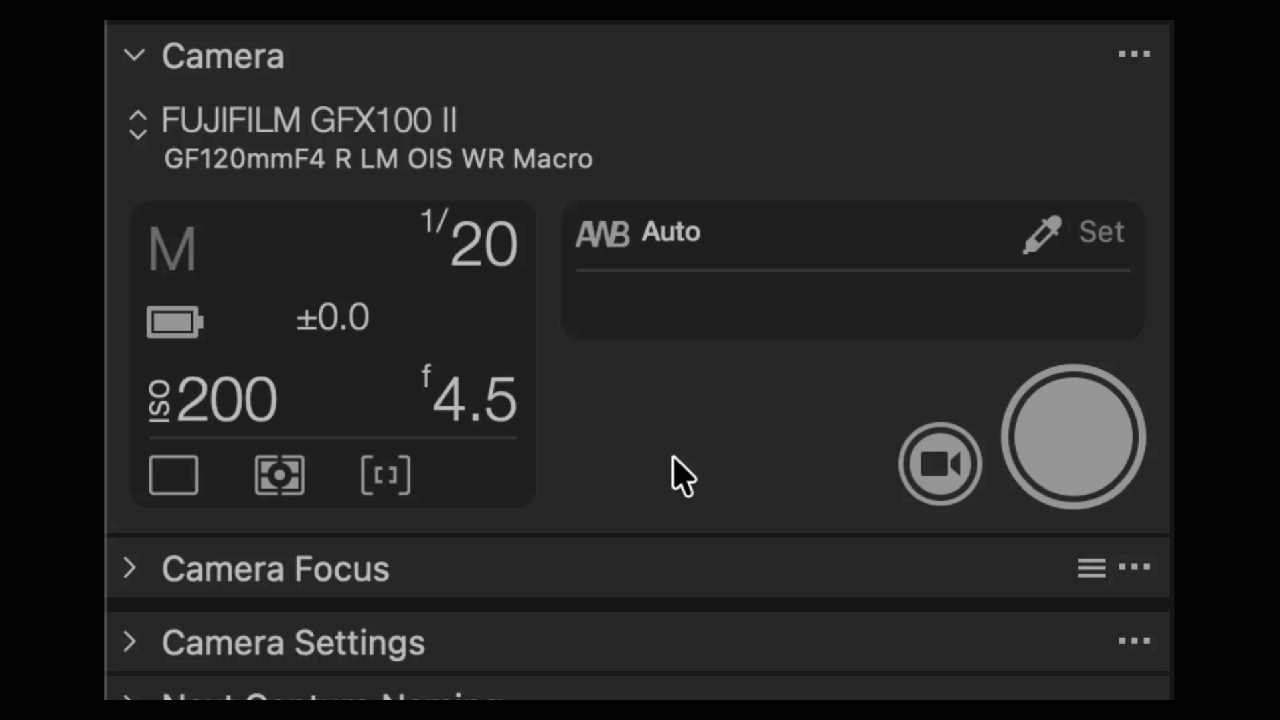Click the white balance eyedropper icon
Viewport: 1280px width, 720px height.
point(1042,234)
